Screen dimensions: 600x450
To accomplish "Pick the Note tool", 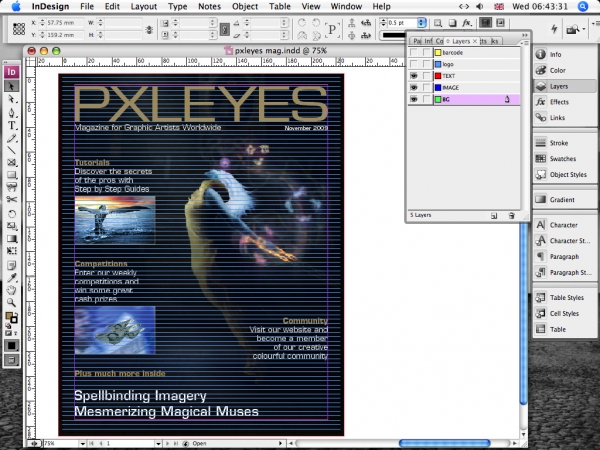I will [x=11, y=265].
